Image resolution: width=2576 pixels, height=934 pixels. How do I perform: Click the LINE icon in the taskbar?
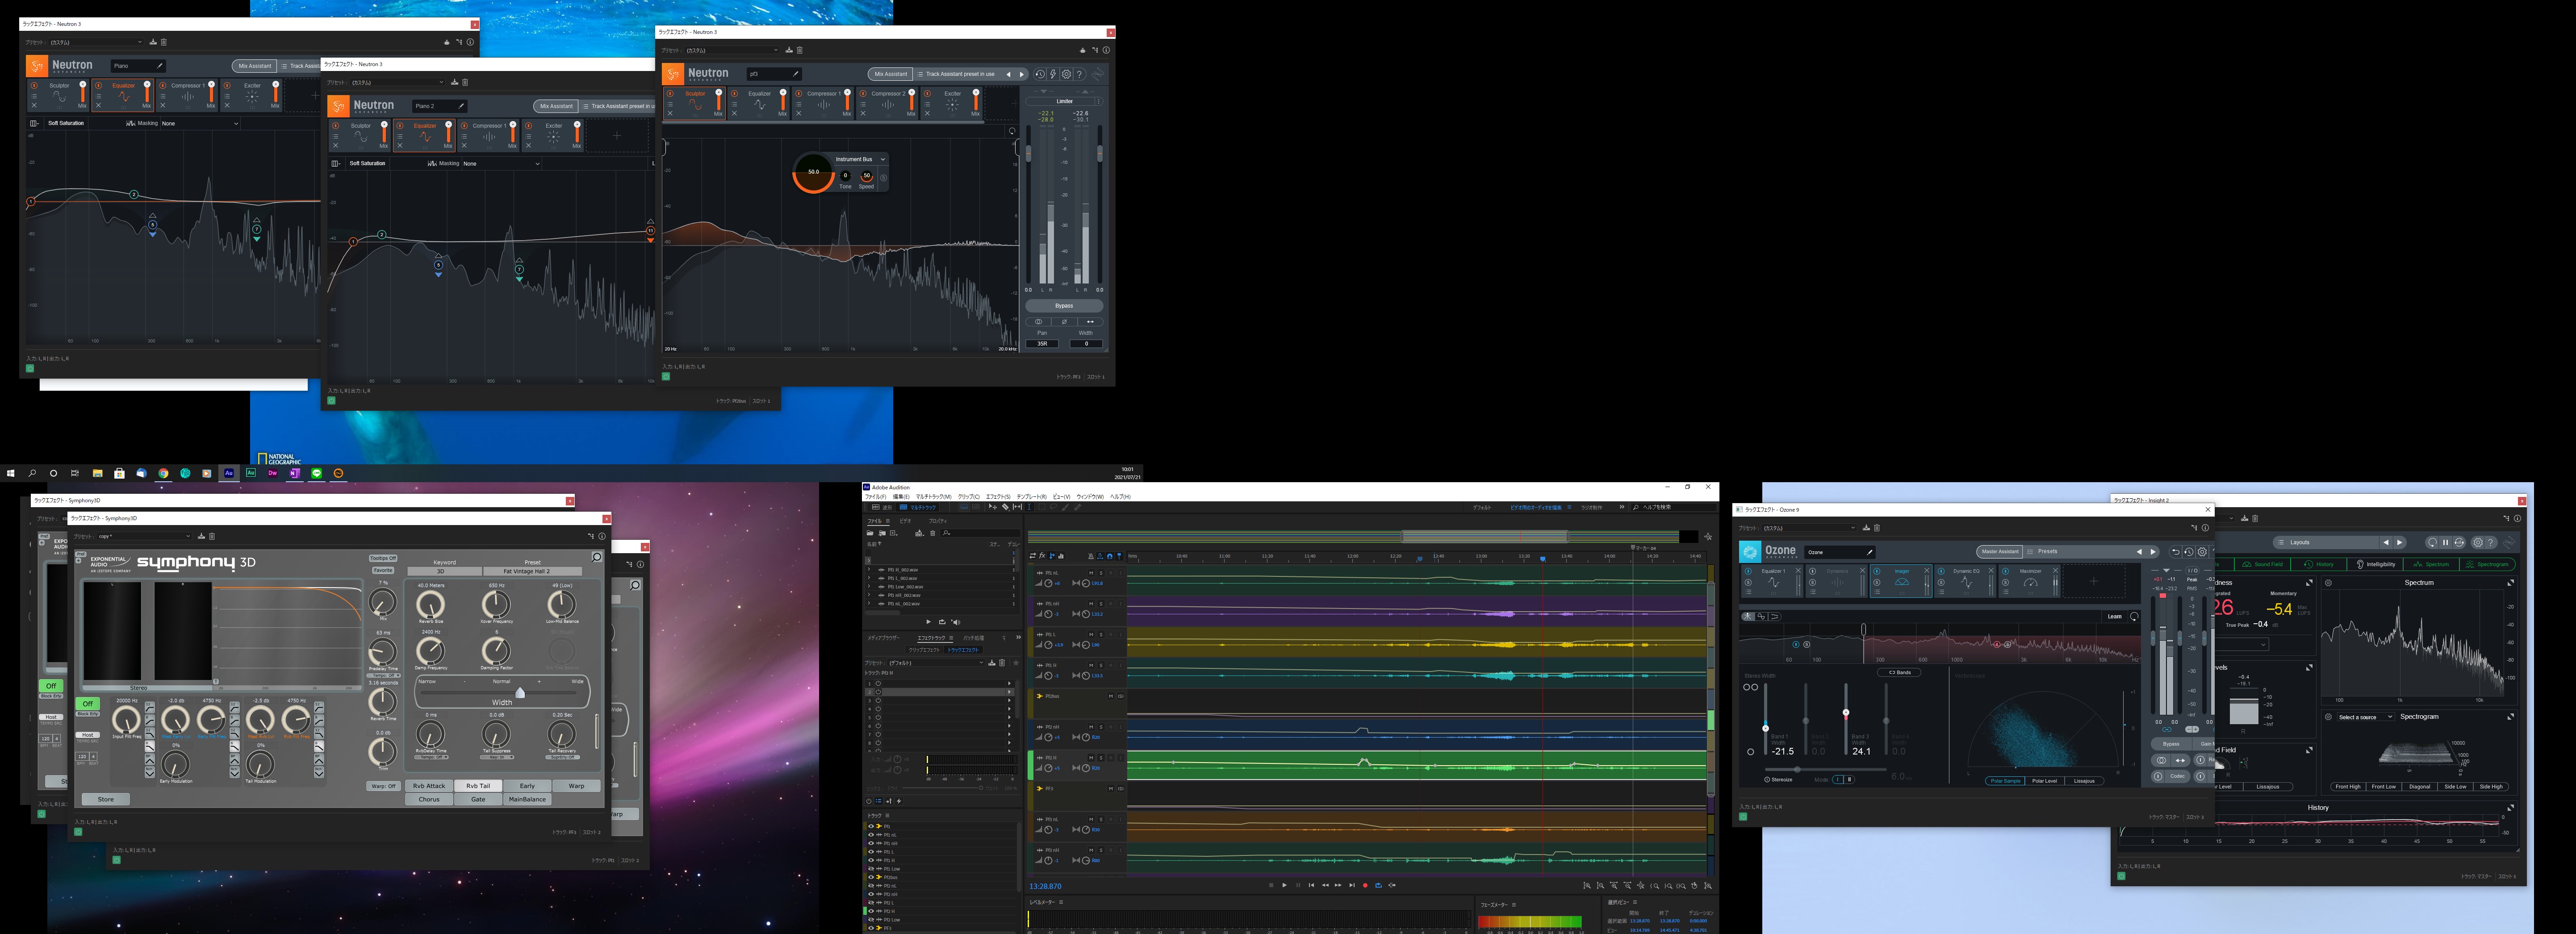tap(317, 473)
